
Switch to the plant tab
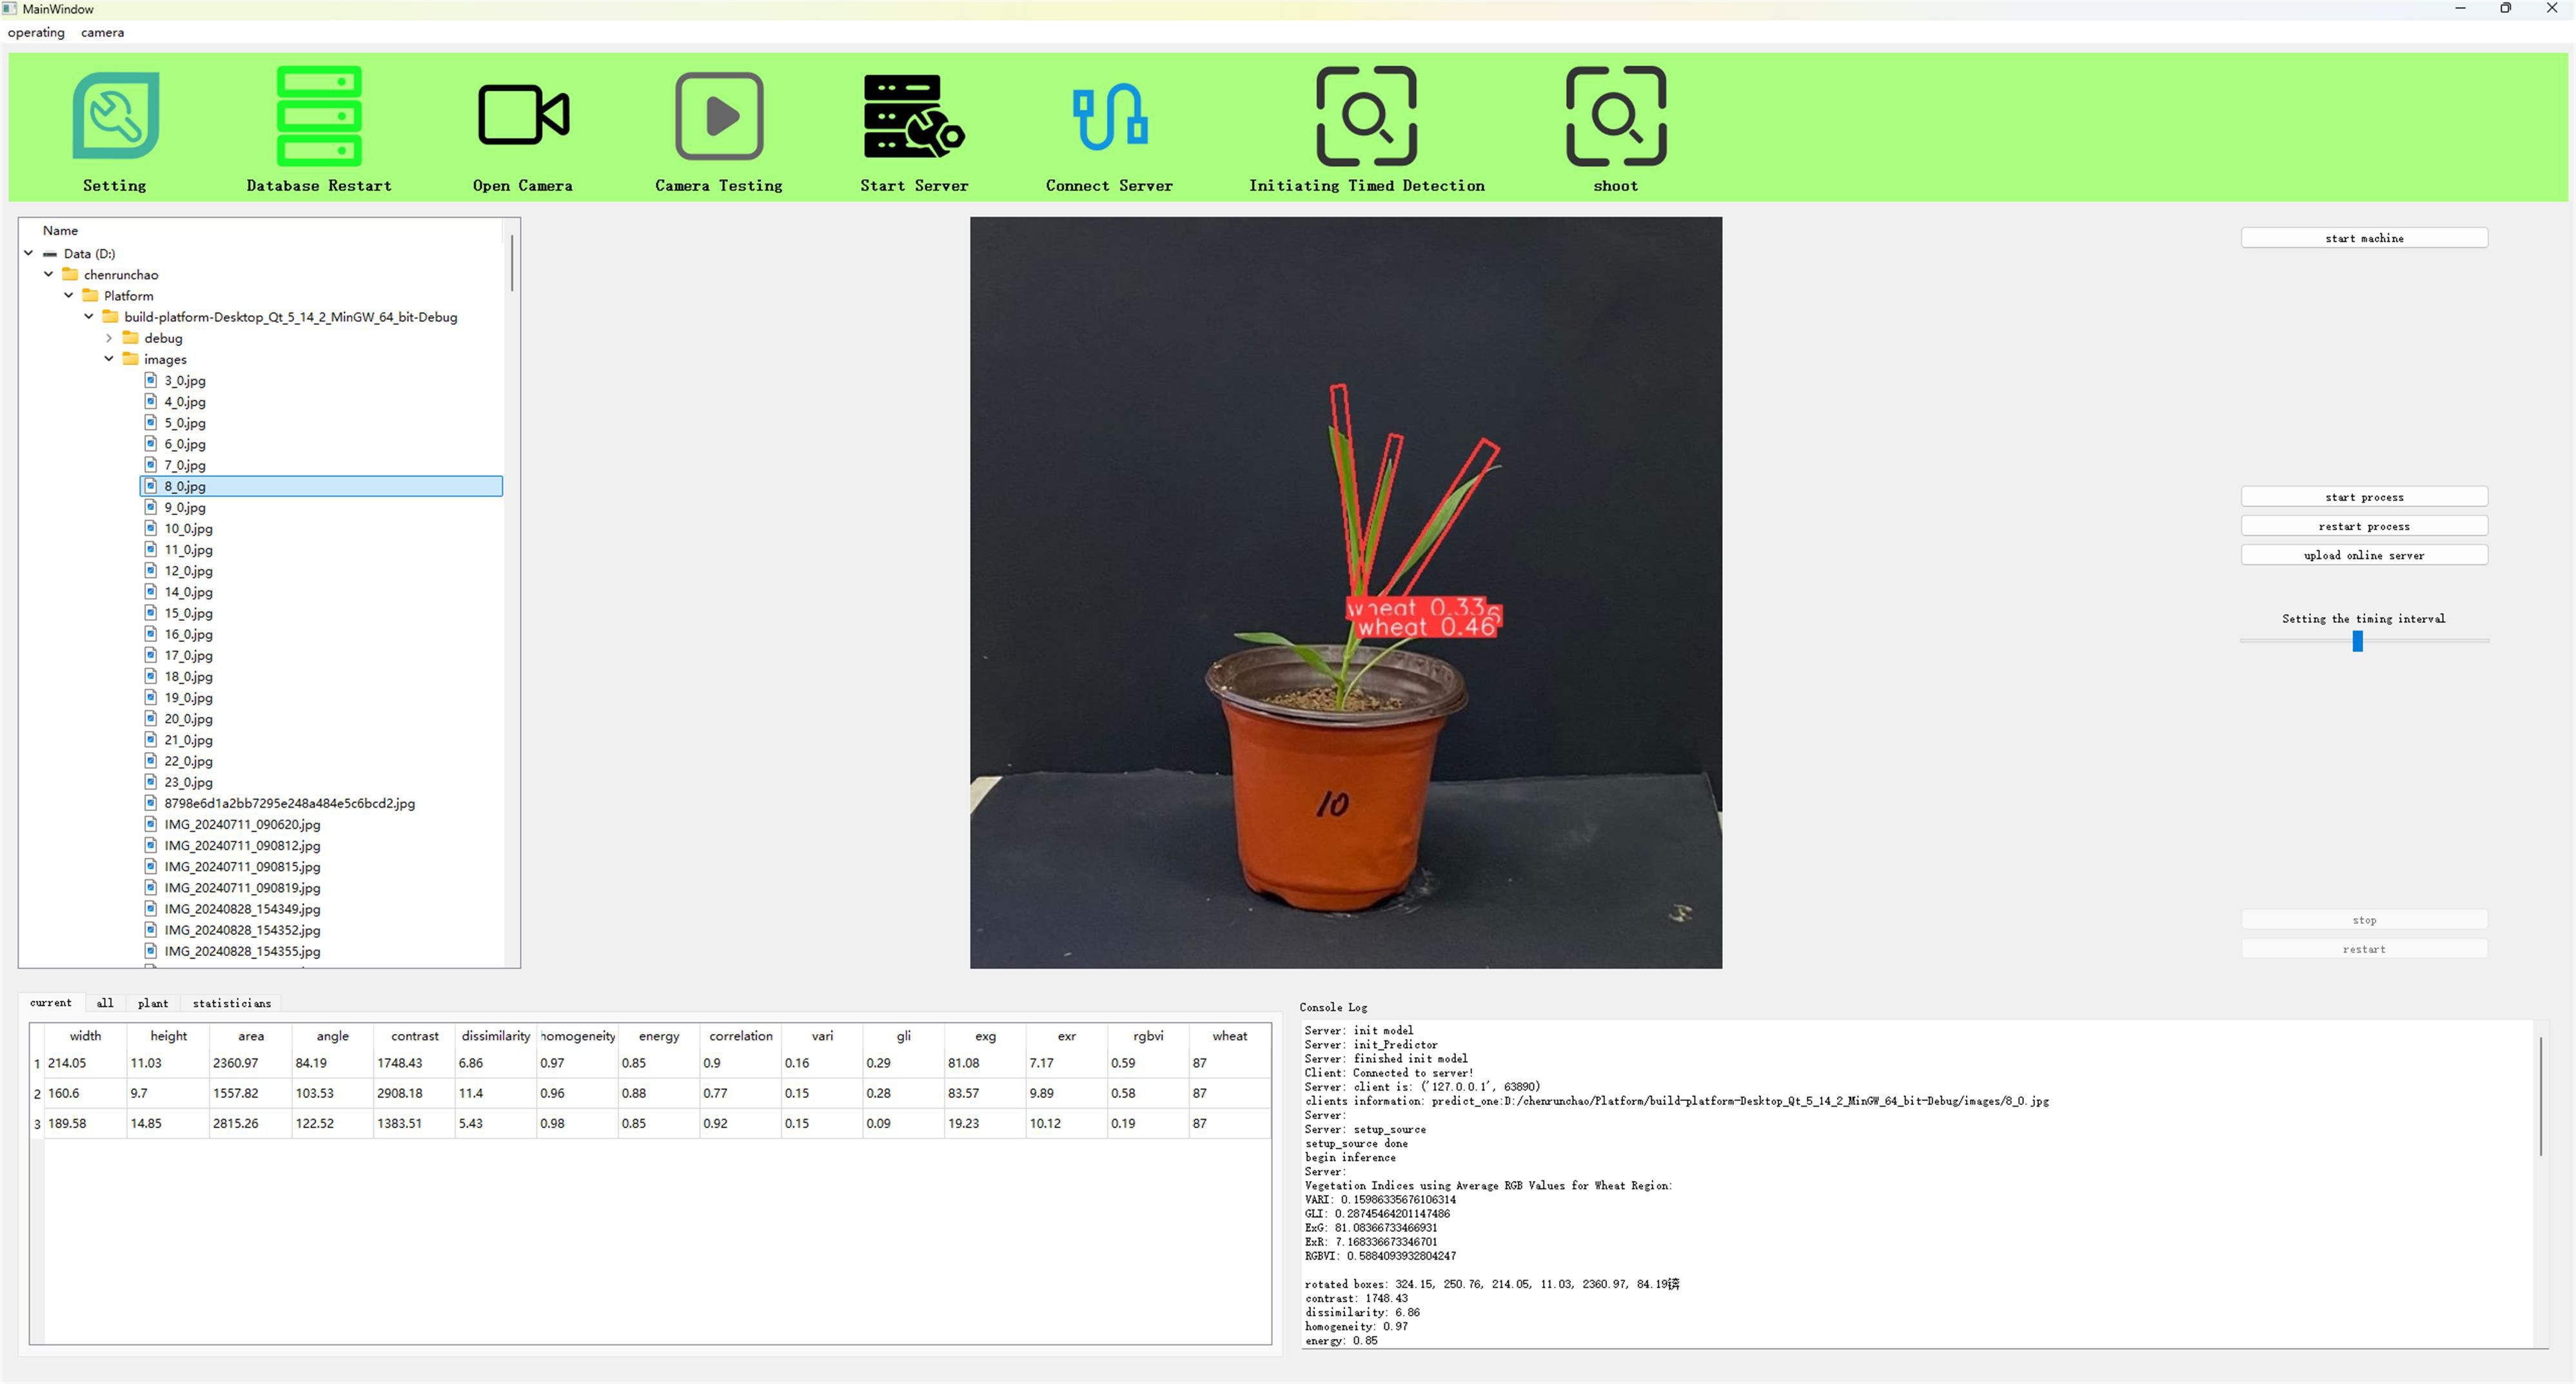click(x=153, y=1003)
